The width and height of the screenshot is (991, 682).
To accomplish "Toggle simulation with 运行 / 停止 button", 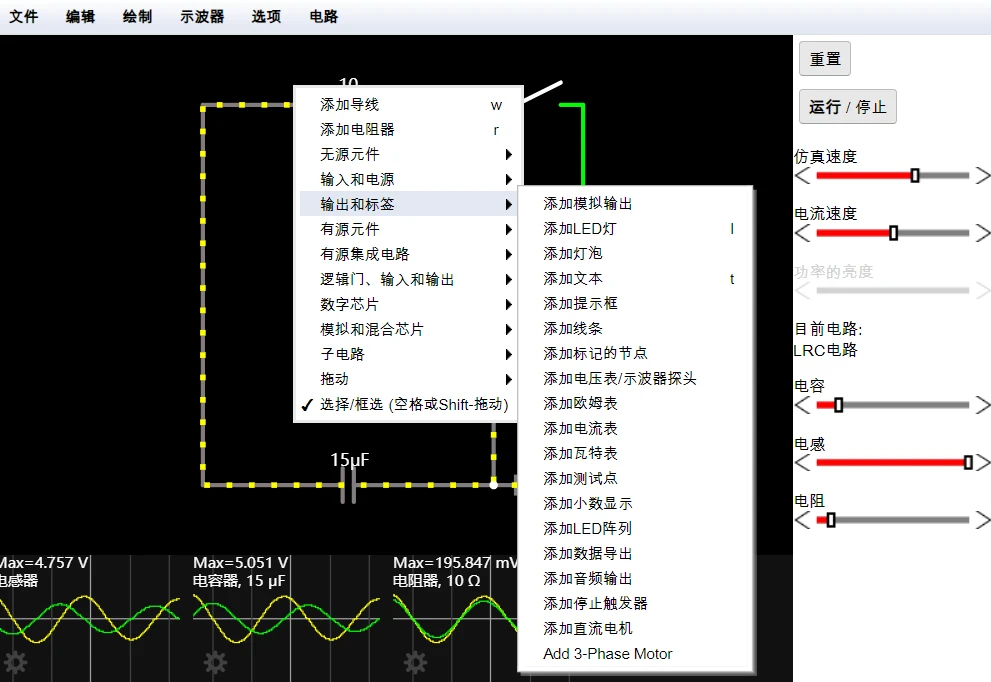I will (847, 107).
